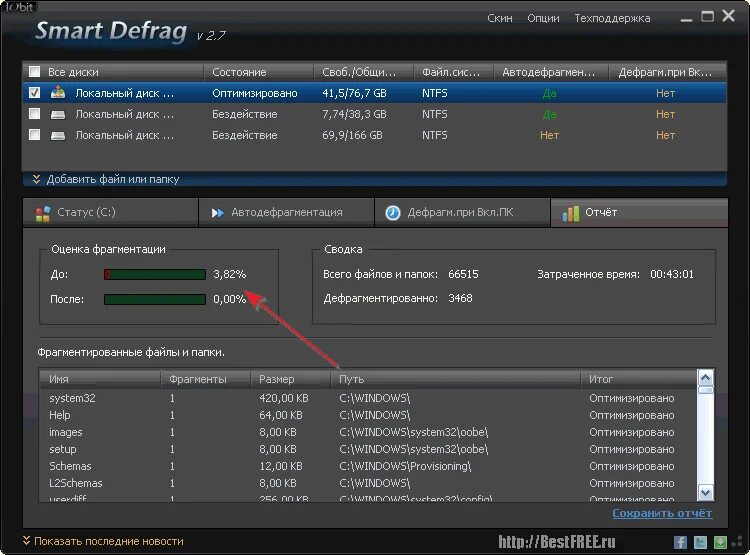750x555 pixels.
Task: Open the 'Дефрагм.при Вкл.ПК' tab
Action: [x=462, y=212]
